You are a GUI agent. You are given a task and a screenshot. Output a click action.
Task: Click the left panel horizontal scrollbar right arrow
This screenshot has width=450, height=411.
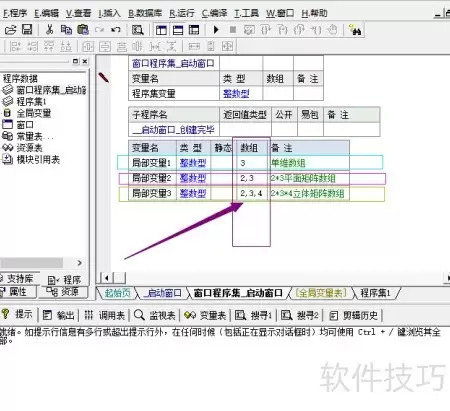(79, 263)
